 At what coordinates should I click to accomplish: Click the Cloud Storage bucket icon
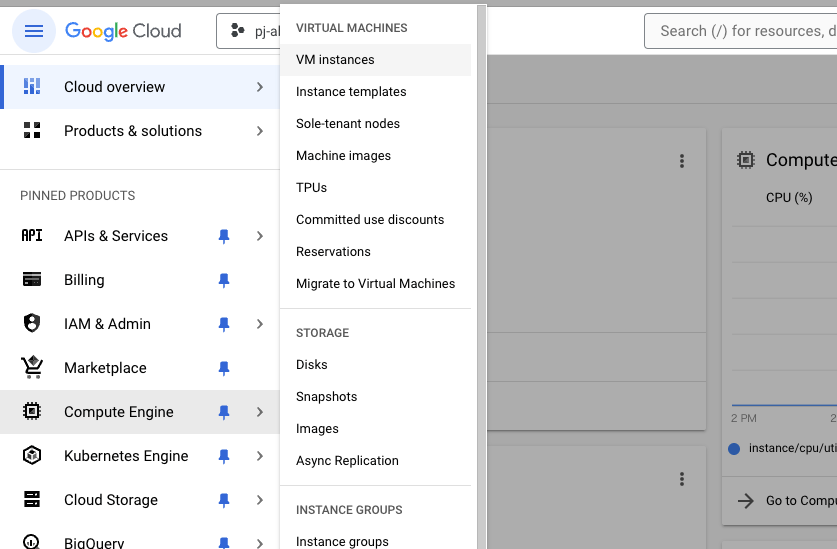pyautogui.click(x=32, y=499)
